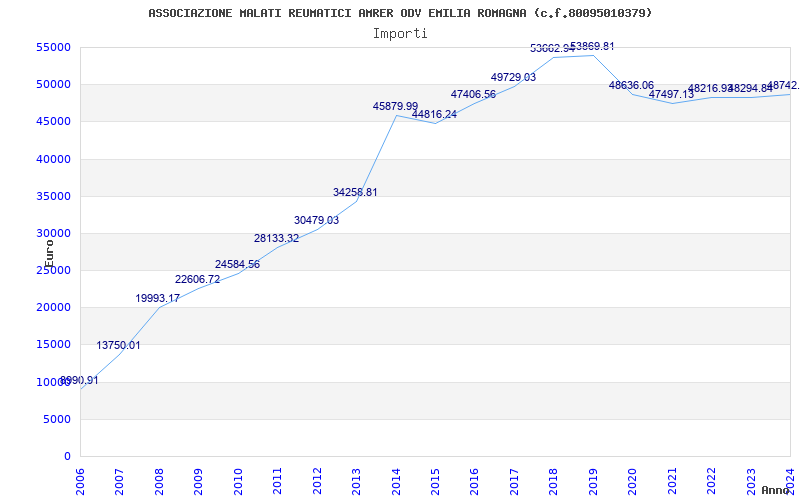Select the 45879.99 data label

point(395,106)
